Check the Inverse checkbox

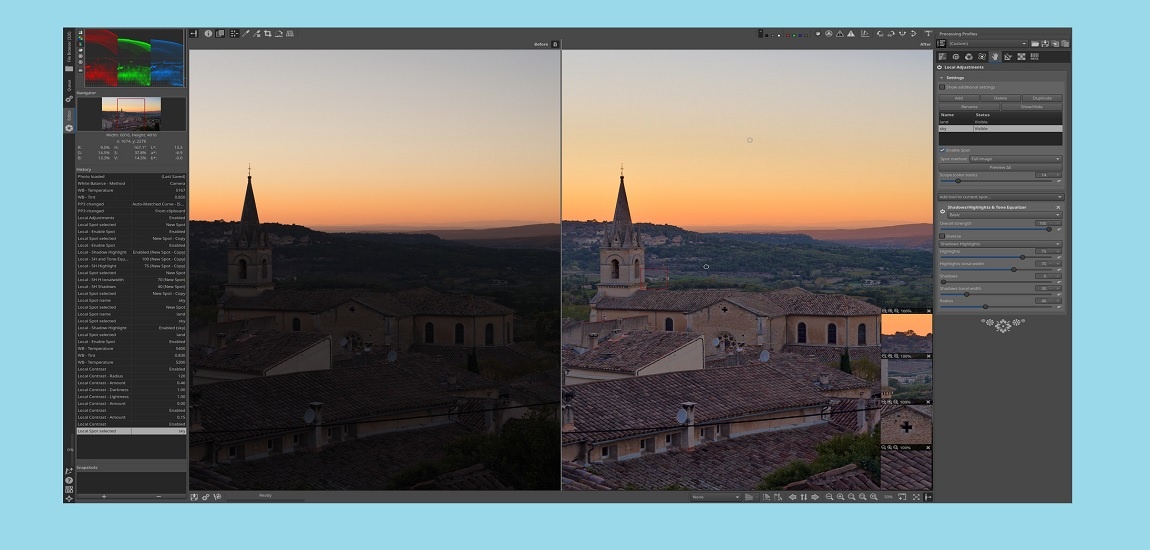pos(942,236)
